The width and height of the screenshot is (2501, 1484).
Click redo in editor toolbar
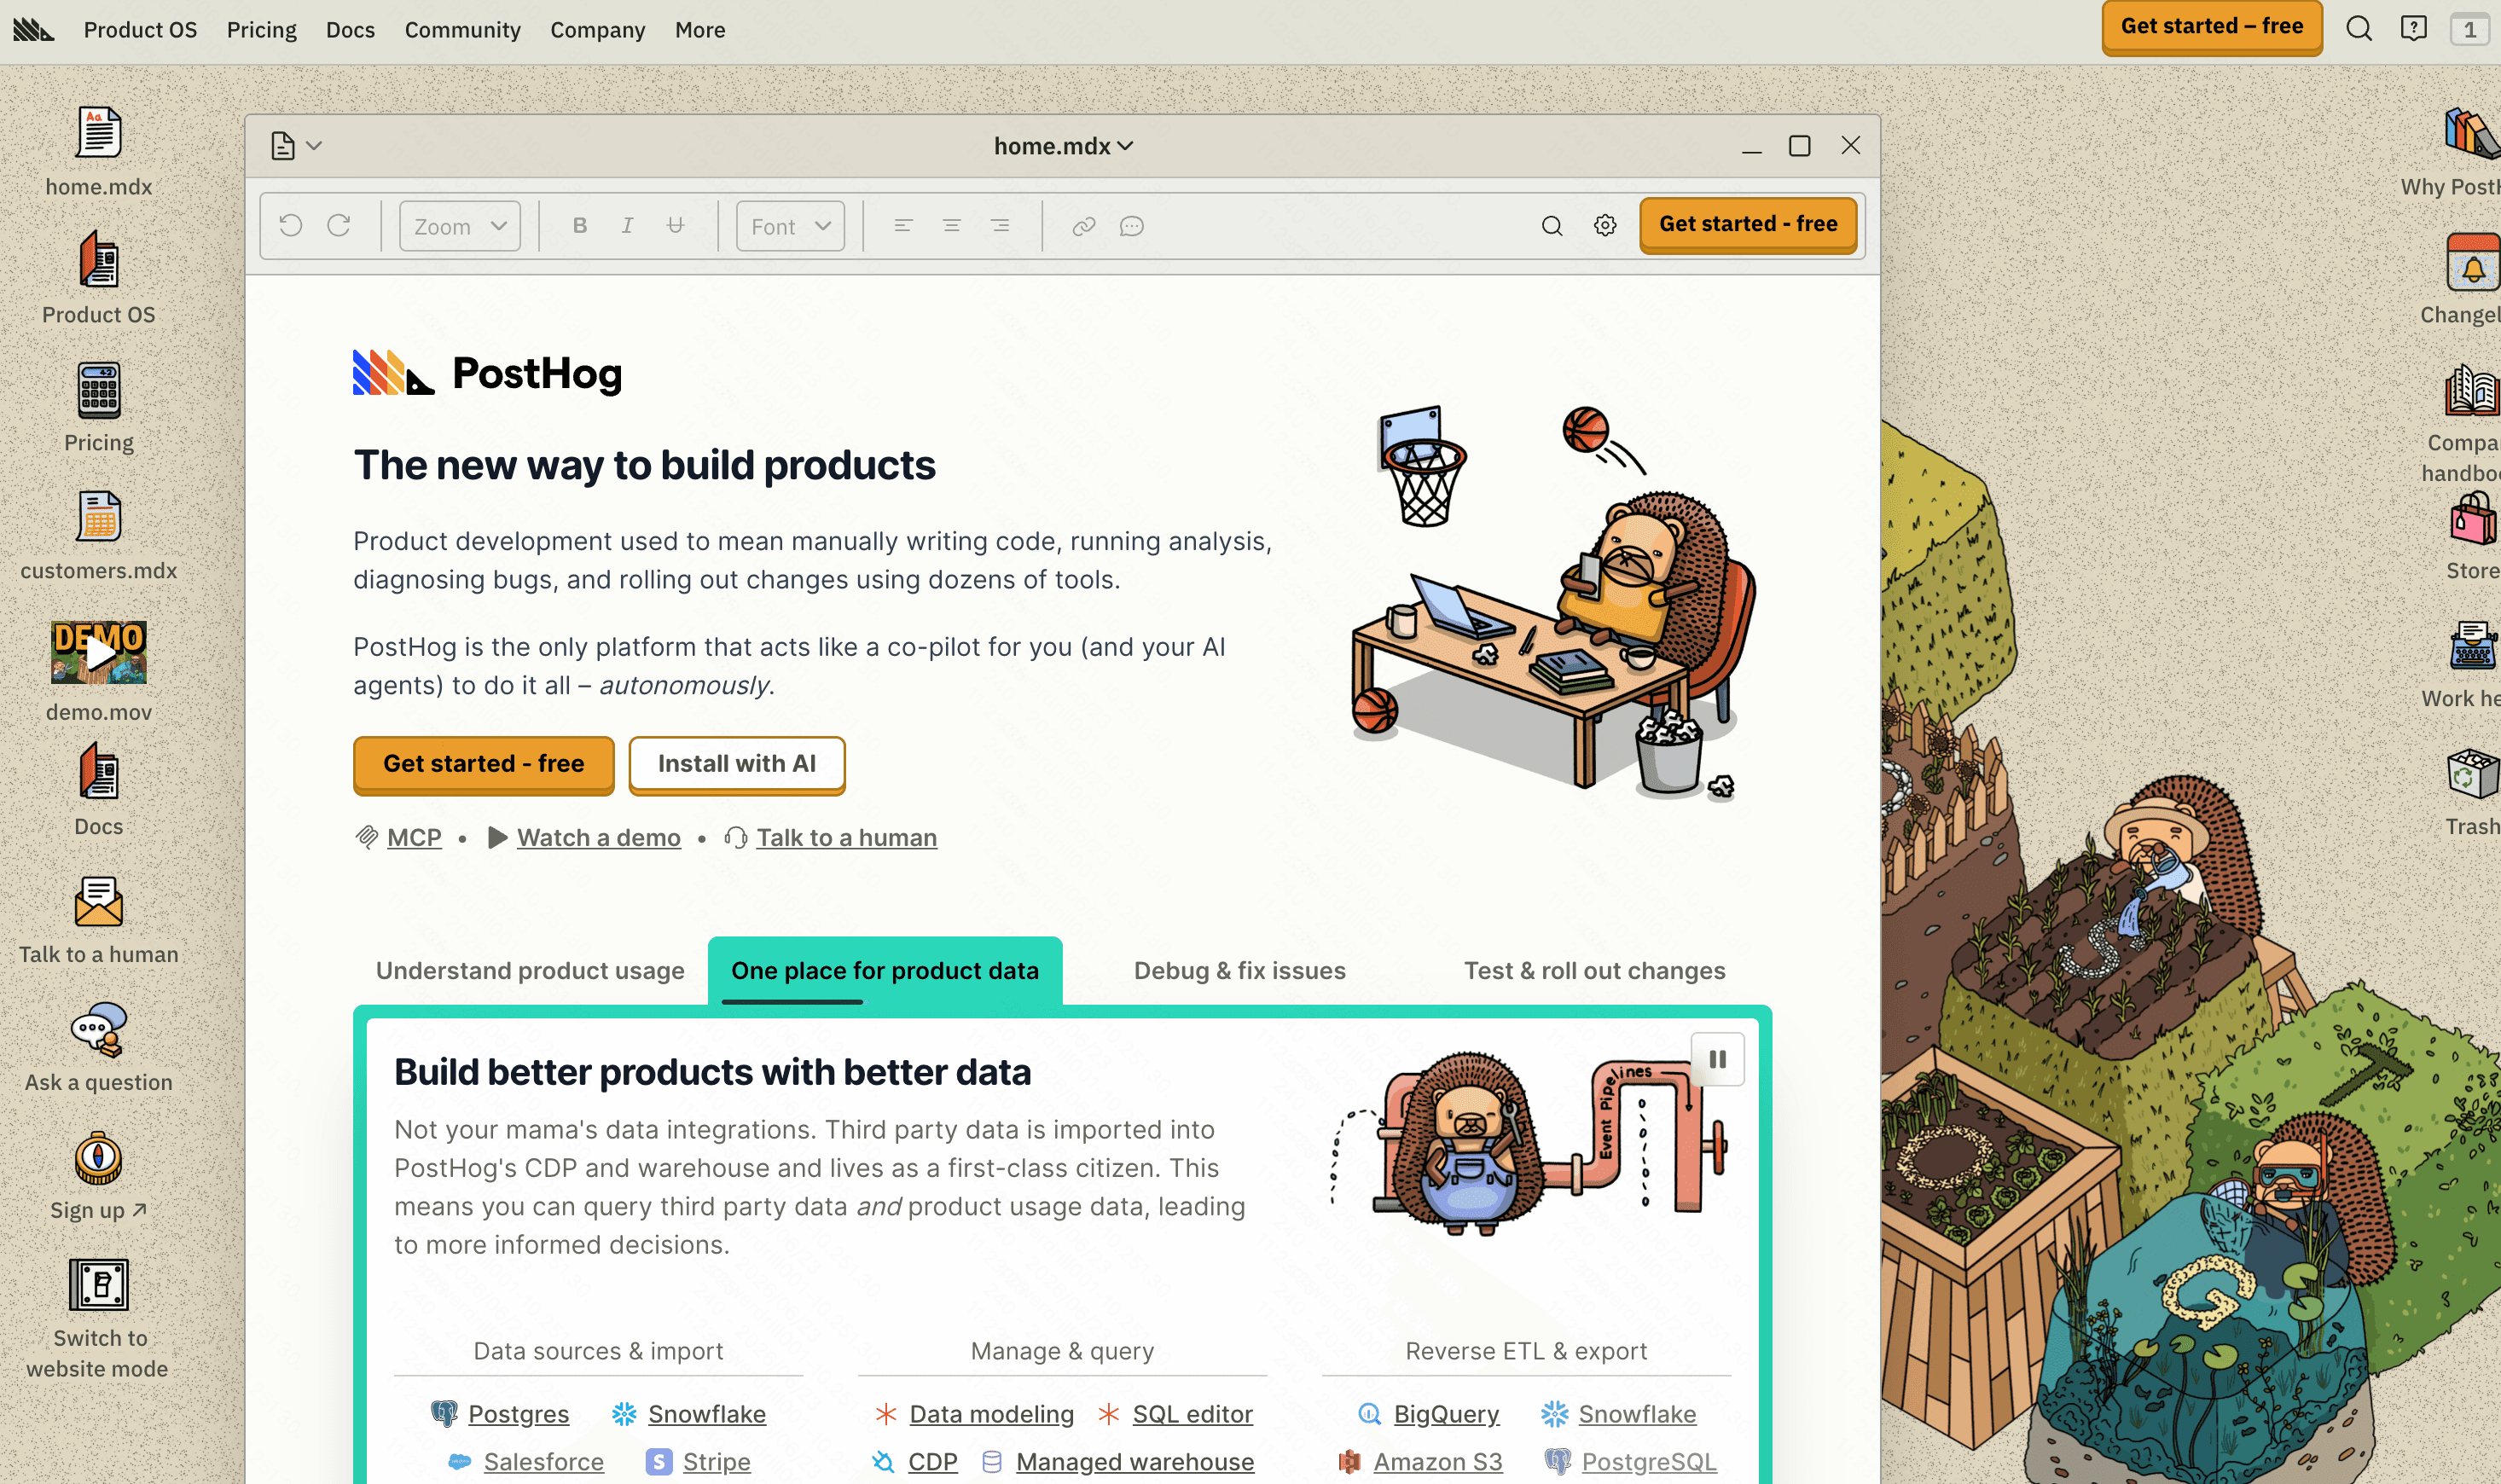pos(339,226)
